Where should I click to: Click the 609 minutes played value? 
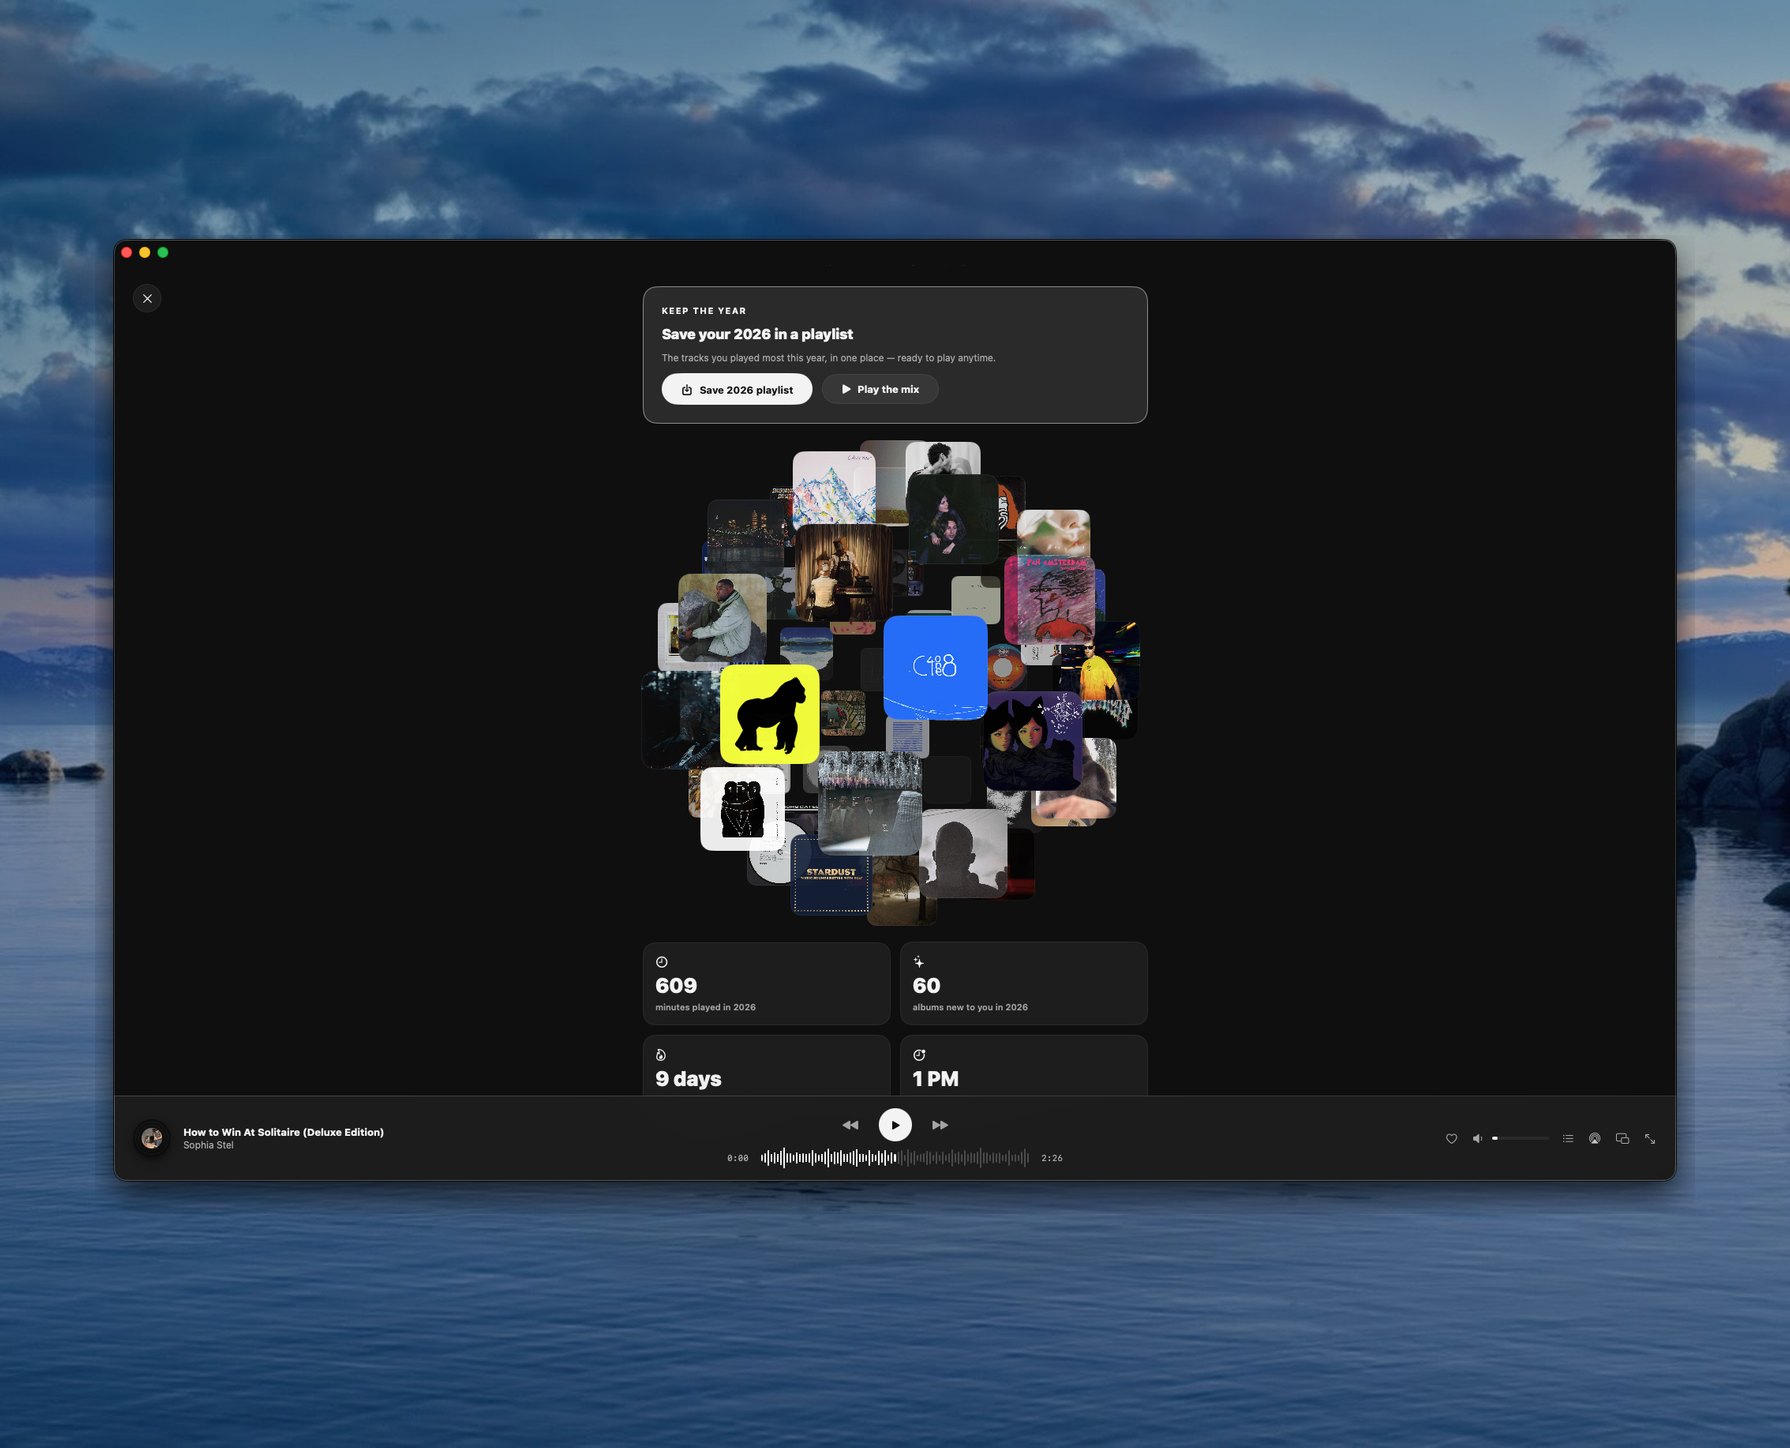tap(676, 986)
